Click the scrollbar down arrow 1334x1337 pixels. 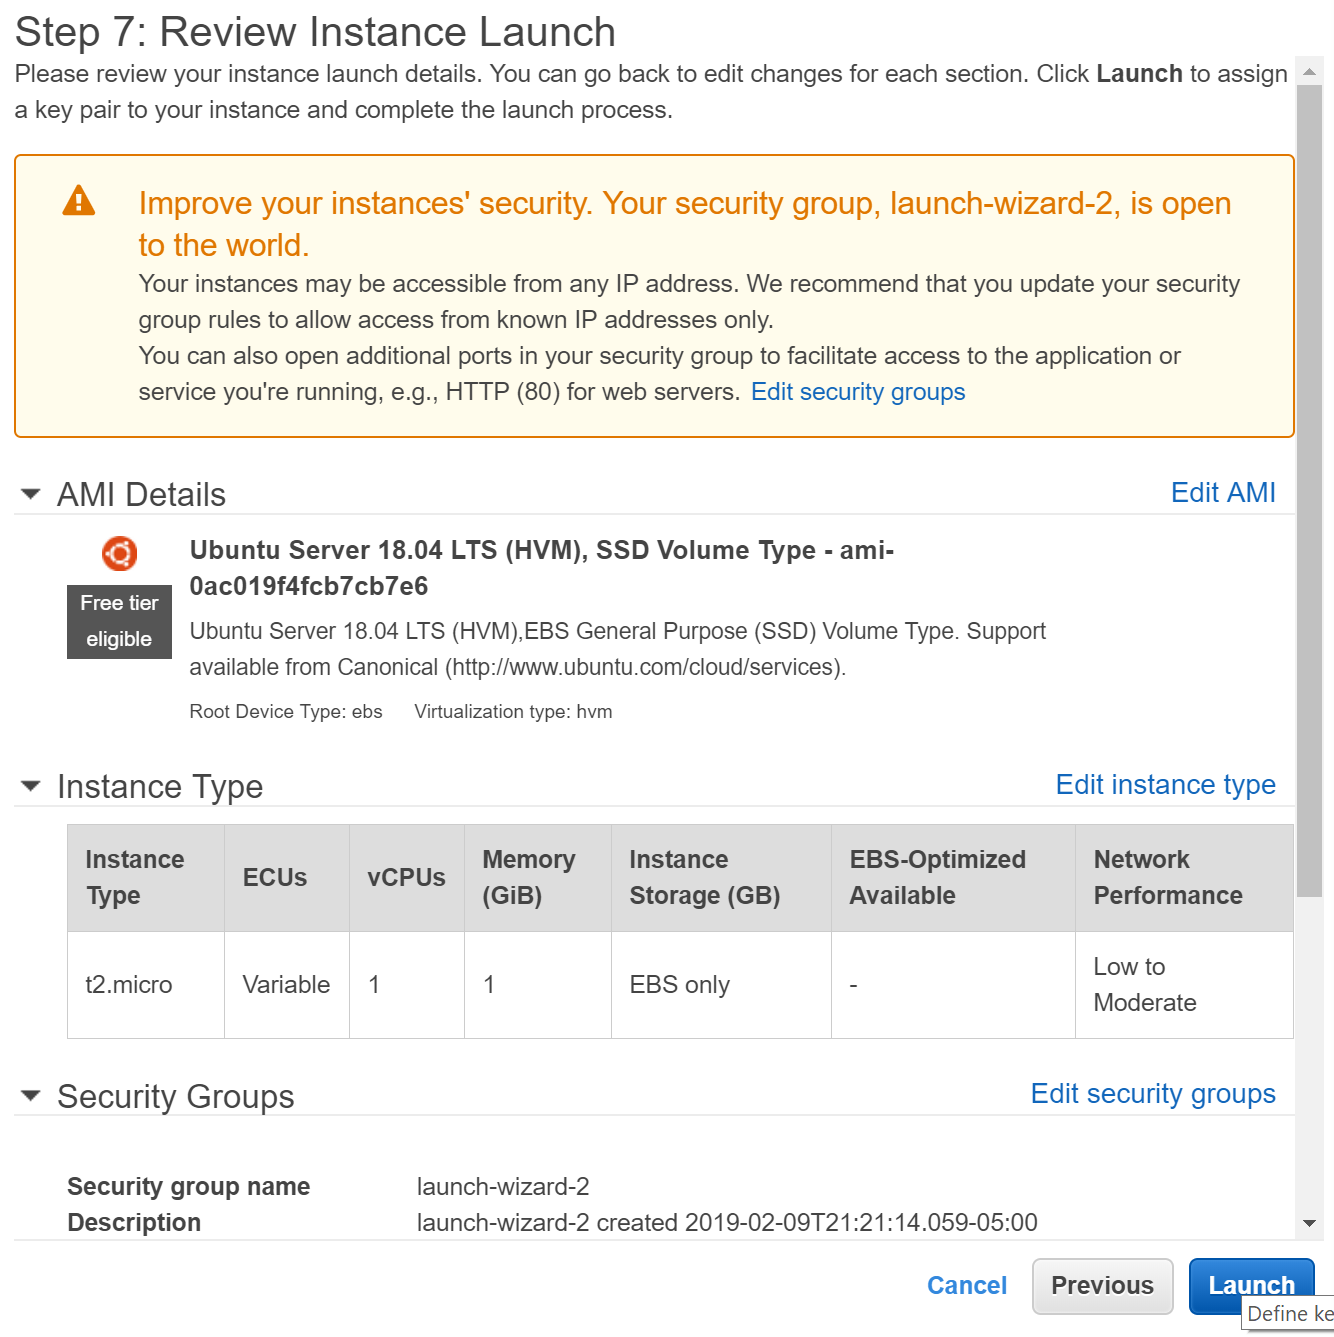pyautogui.click(x=1309, y=1223)
